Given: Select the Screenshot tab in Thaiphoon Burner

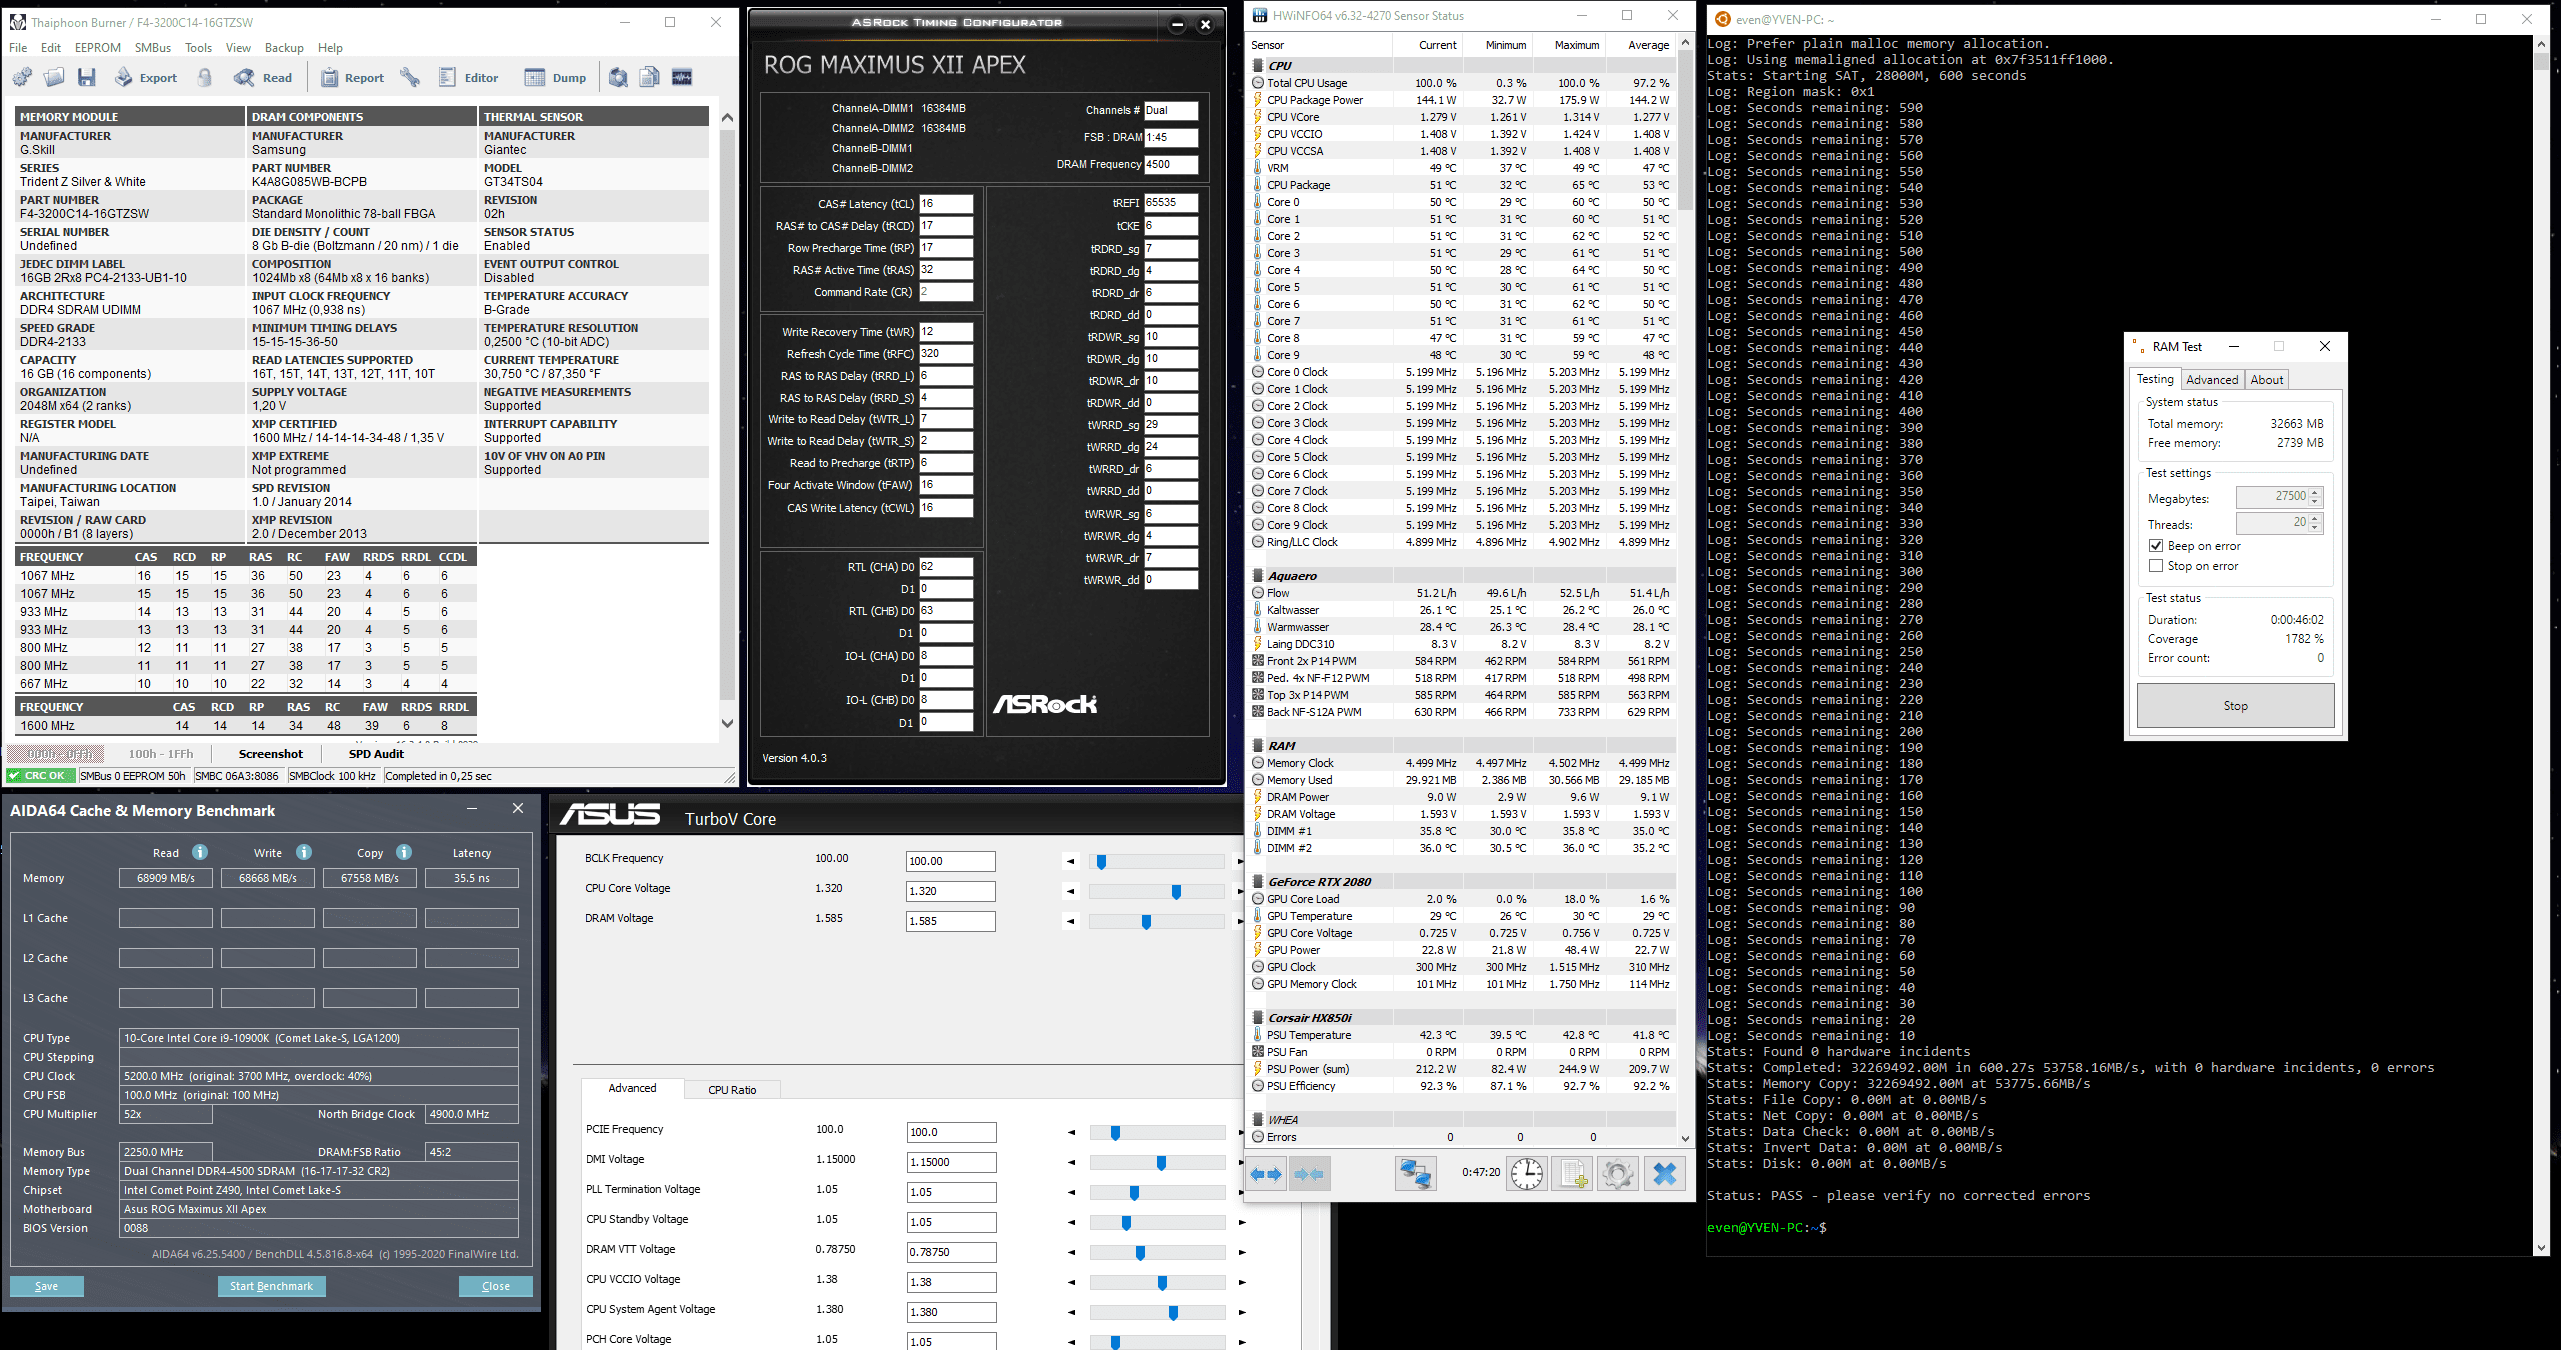Looking at the screenshot, I should click(270, 754).
